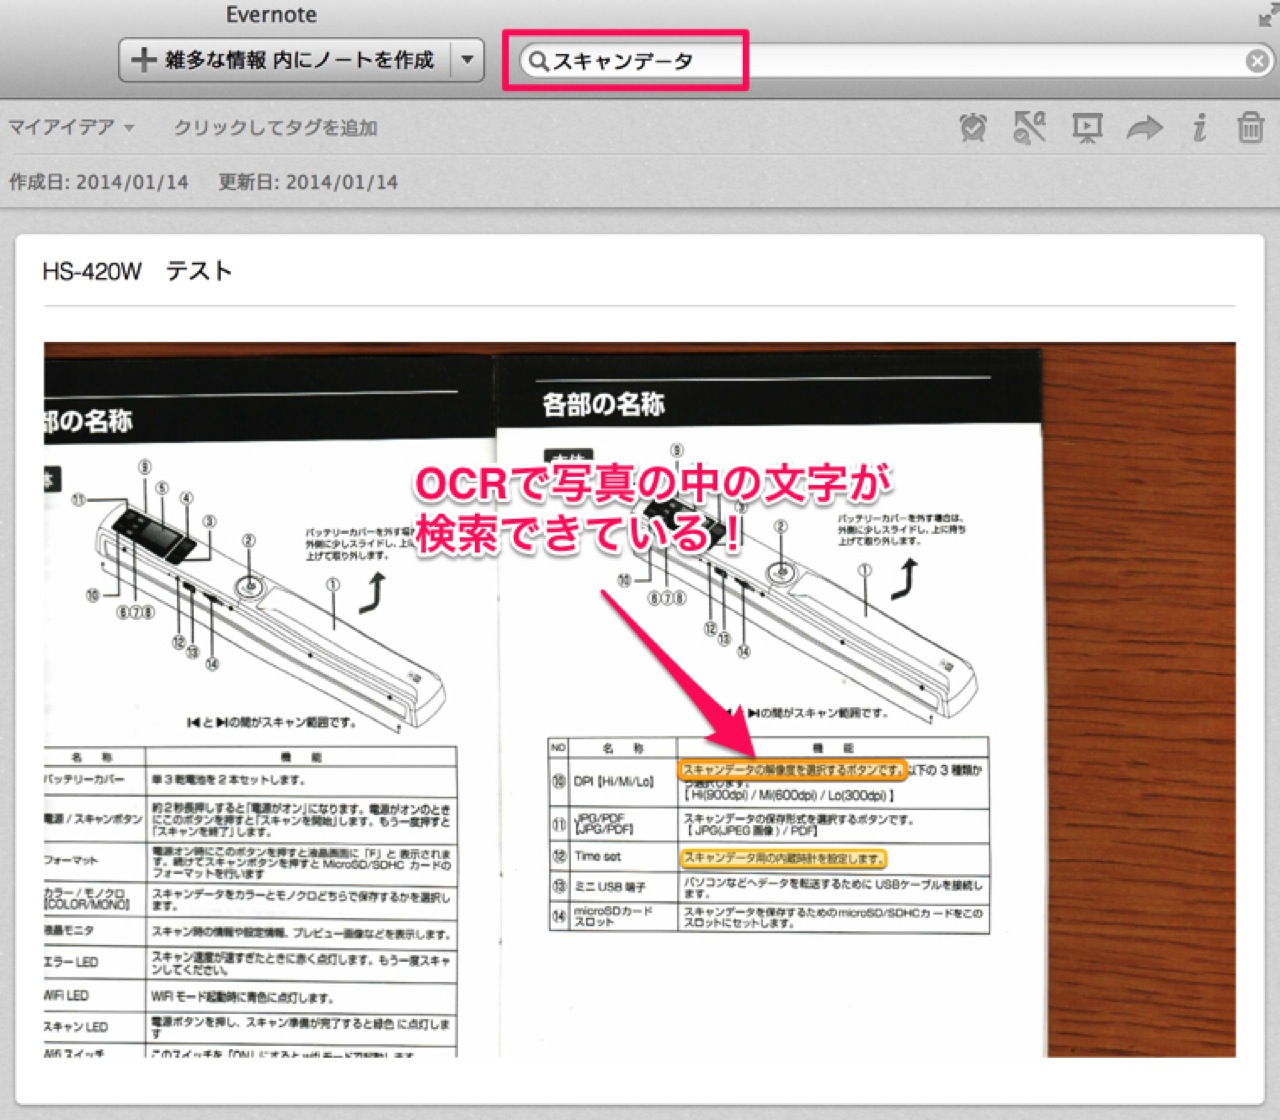Select the note title HS-420W テスト

pyautogui.click(x=137, y=271)
